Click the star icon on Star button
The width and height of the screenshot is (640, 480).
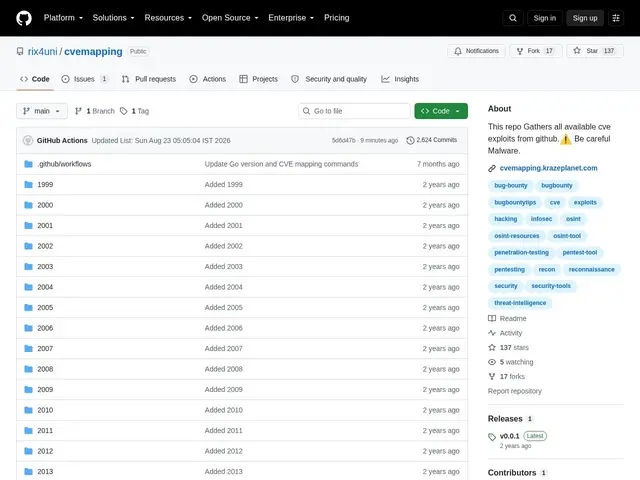point(577,51)
